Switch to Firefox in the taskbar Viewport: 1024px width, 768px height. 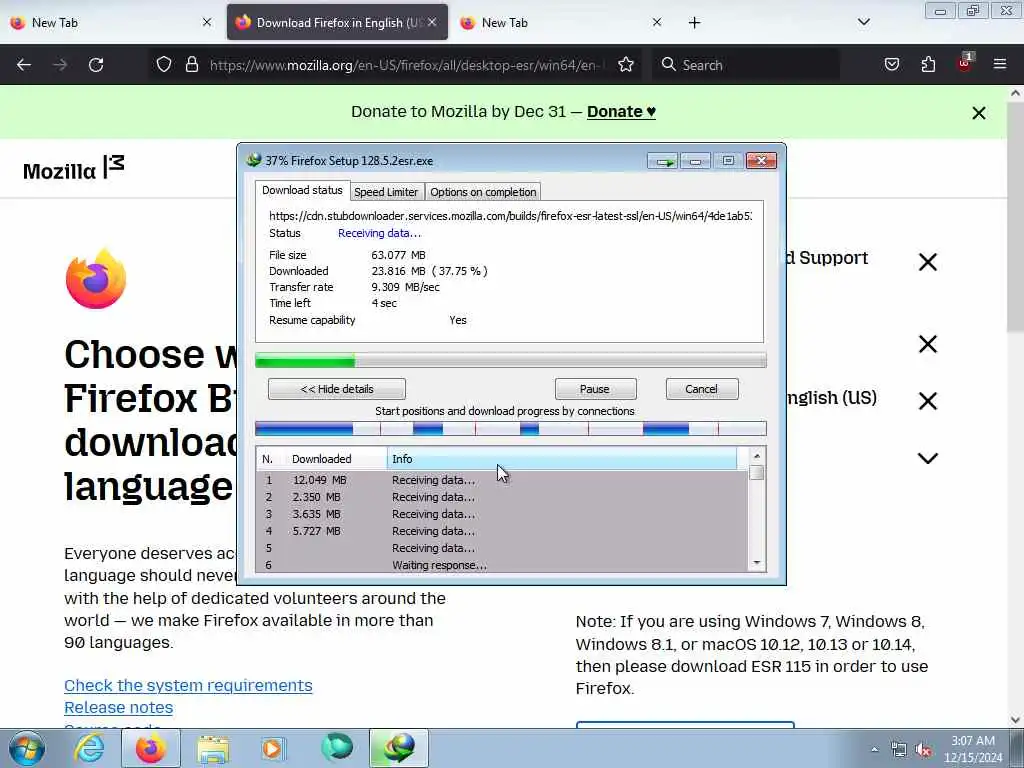(151, 748)
